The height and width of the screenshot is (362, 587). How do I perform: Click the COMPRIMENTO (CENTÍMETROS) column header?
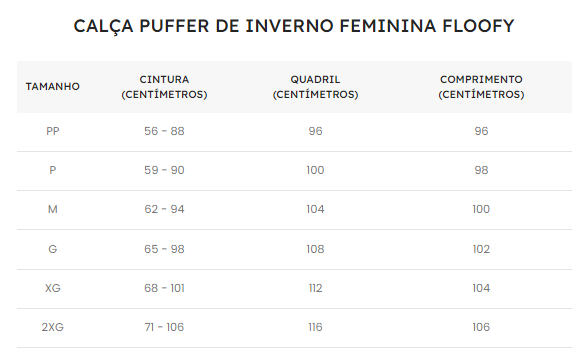click(481, 87)
